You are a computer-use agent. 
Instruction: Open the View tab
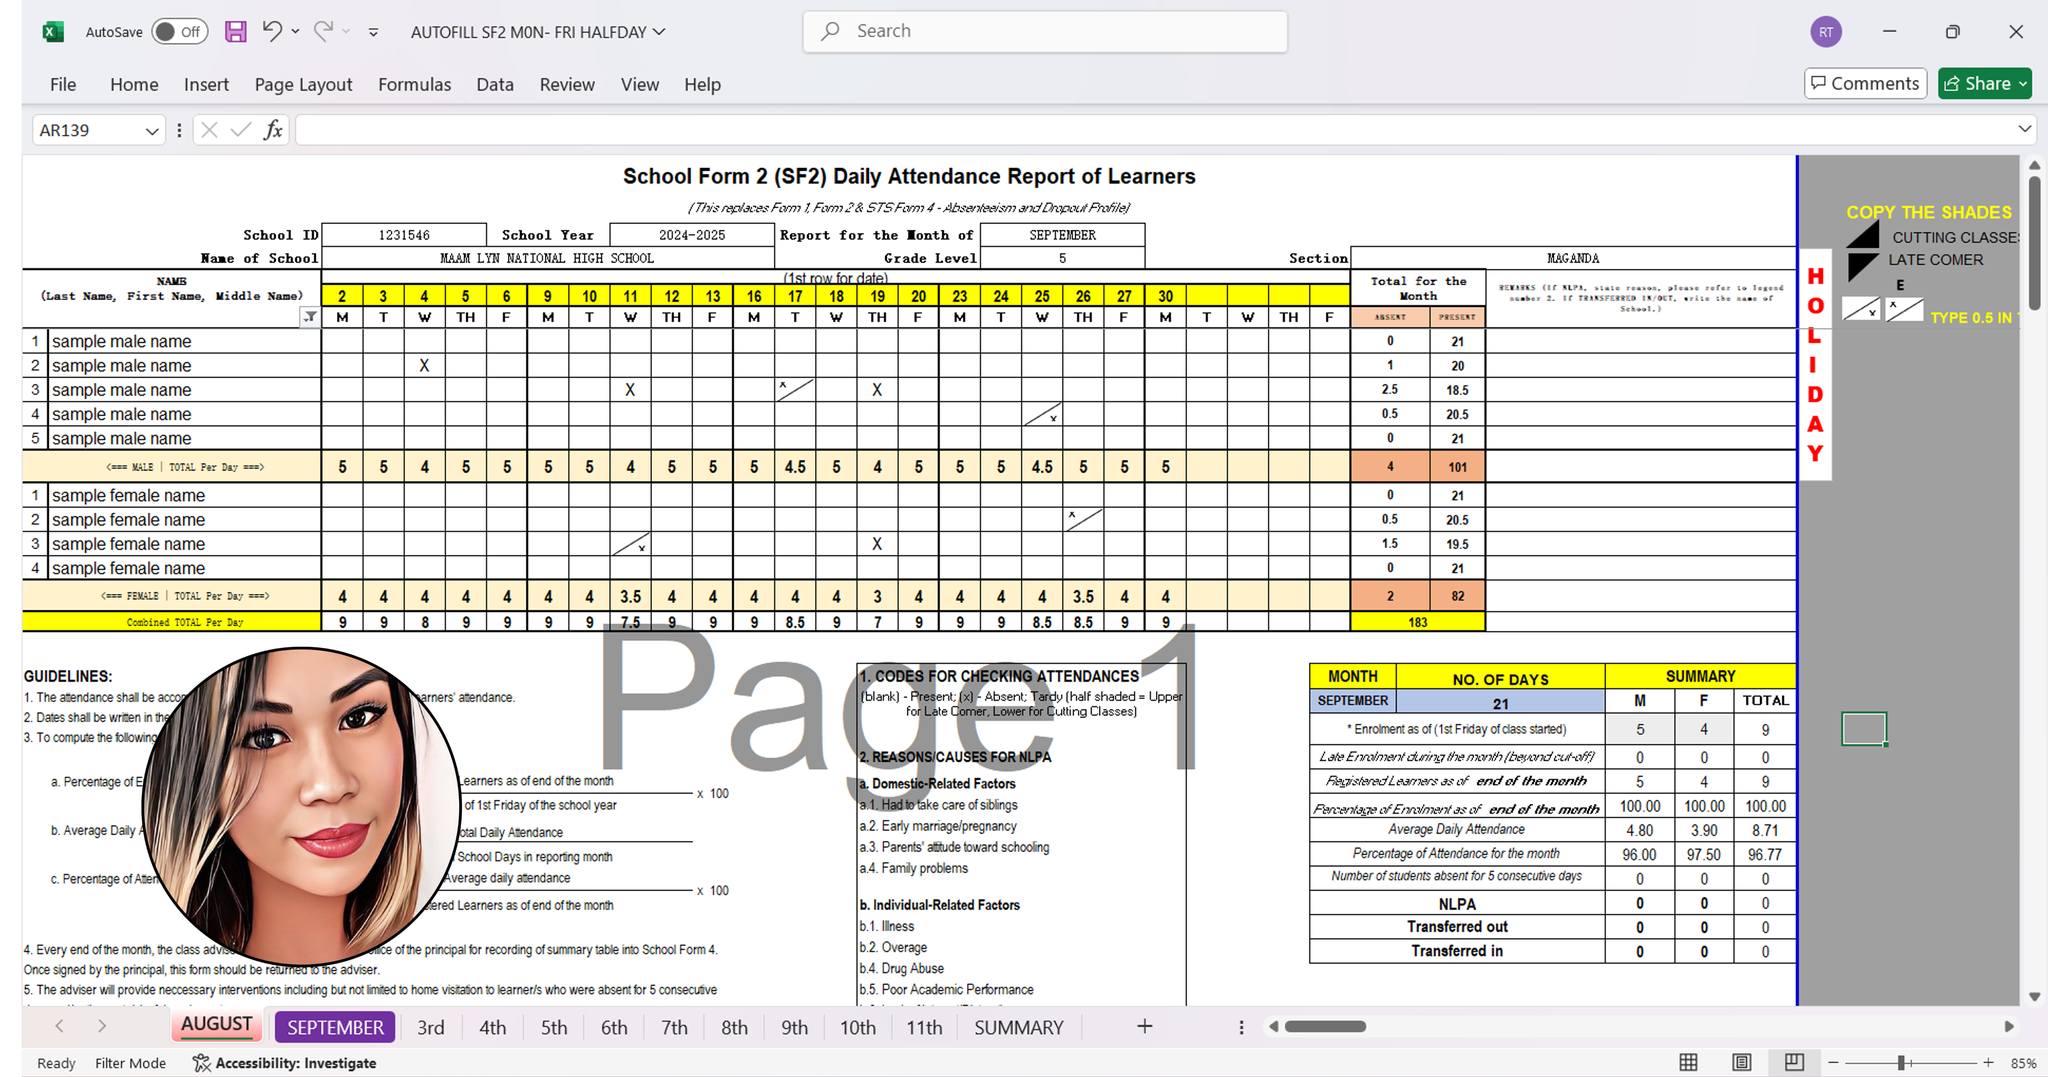click(640, 84)
